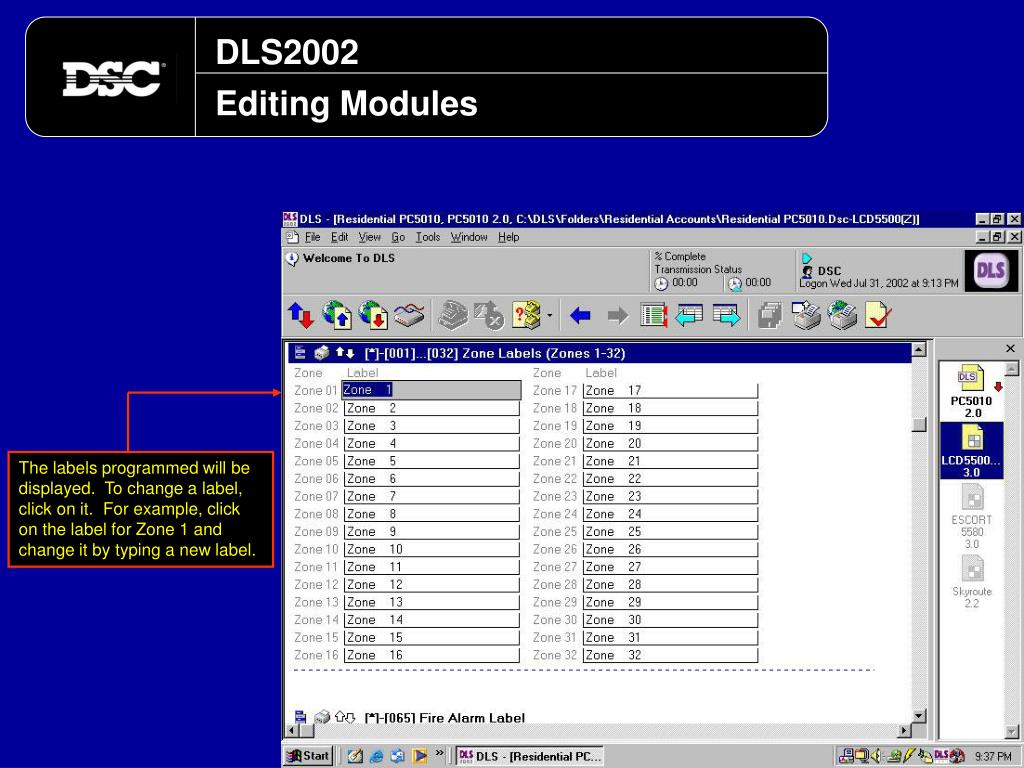
Task: Click the Zone Labels (Zones 1-32) section header
Action: pyautogui.click(x=599, y=353)
